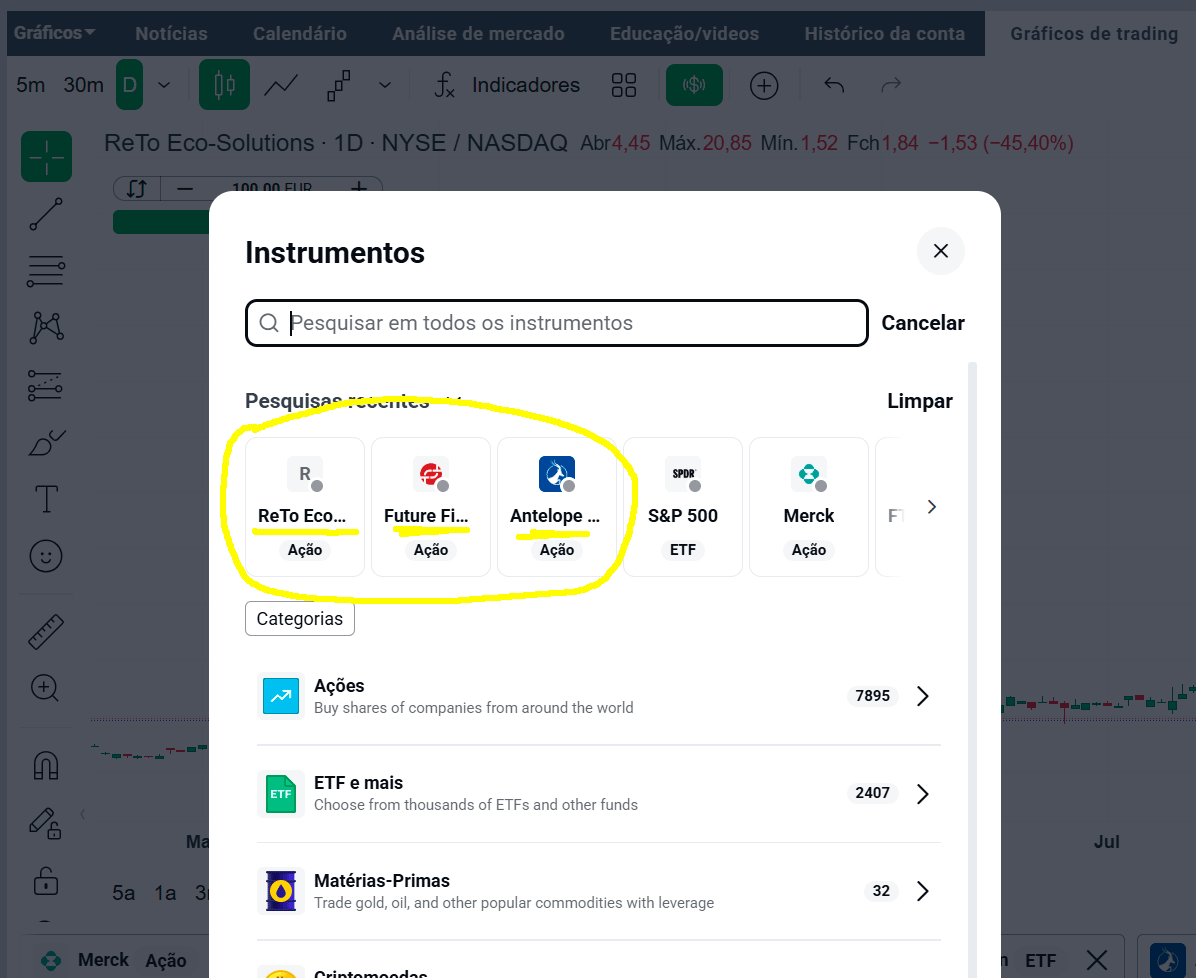1196x978 pixels.
Task: Switch to candlestick chart style
Action: click(224, 85)
